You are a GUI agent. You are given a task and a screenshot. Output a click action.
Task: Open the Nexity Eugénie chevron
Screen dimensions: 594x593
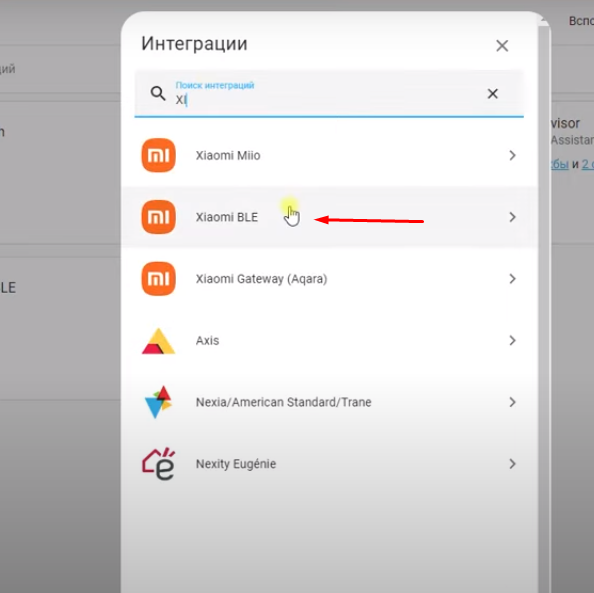[x=512, y=464]
